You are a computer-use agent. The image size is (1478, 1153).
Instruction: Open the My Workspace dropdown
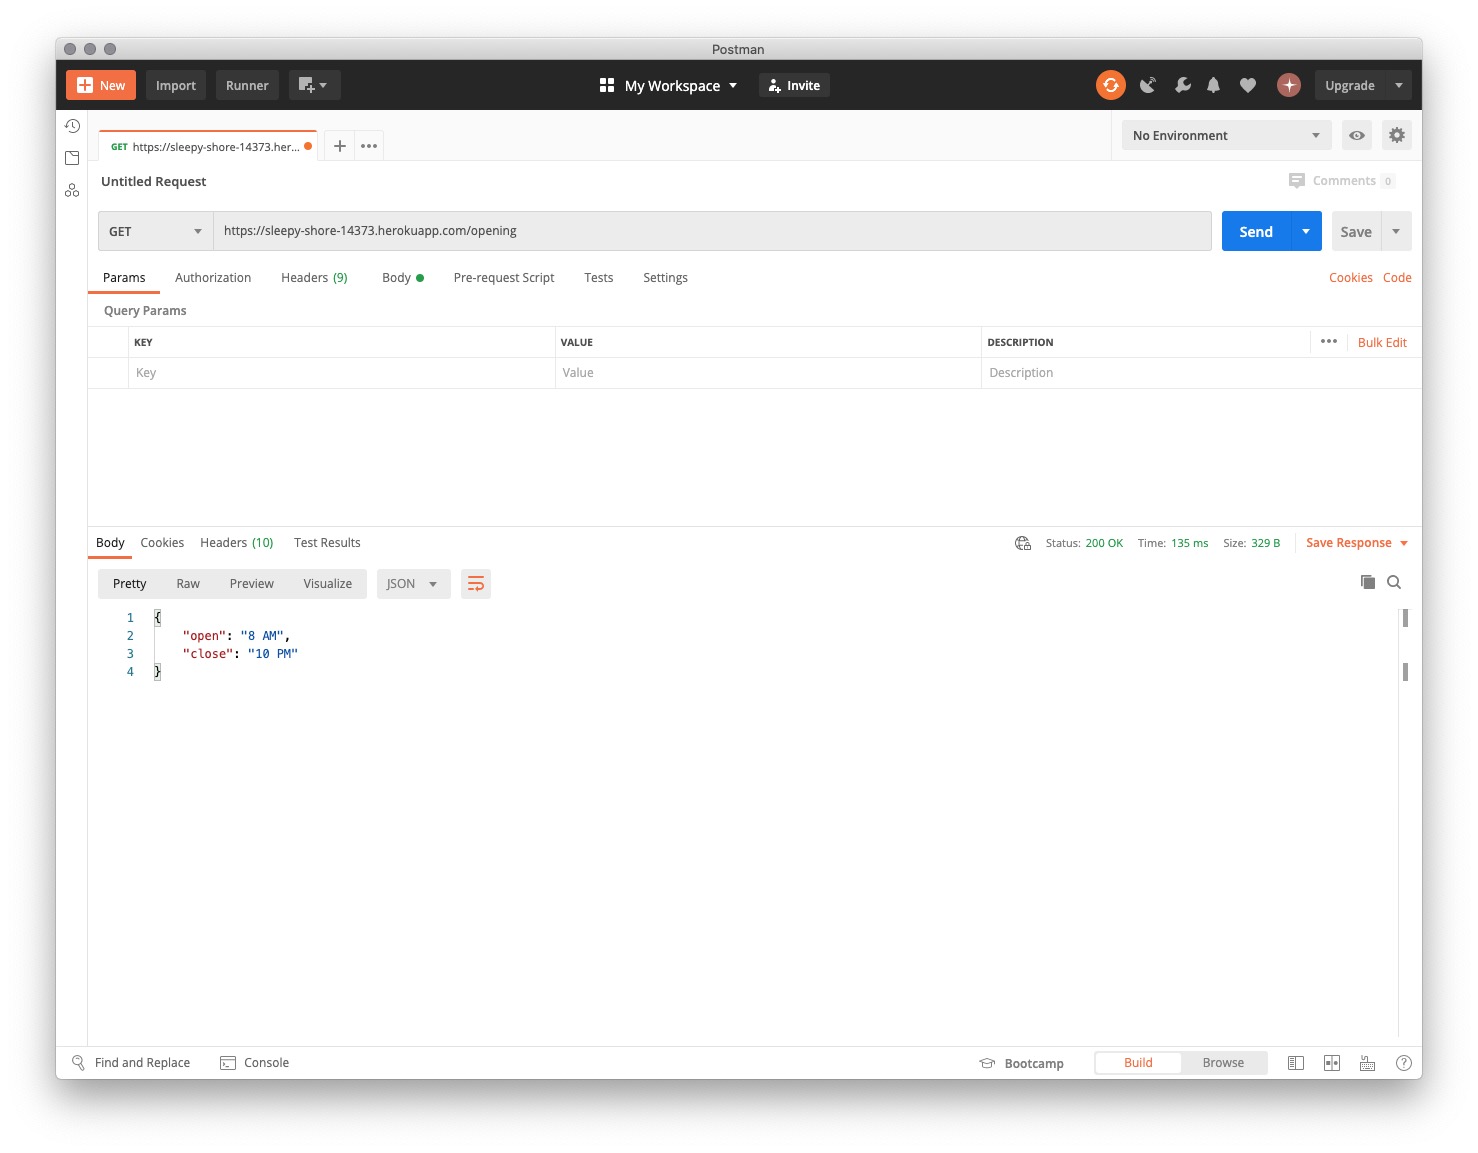668,85
